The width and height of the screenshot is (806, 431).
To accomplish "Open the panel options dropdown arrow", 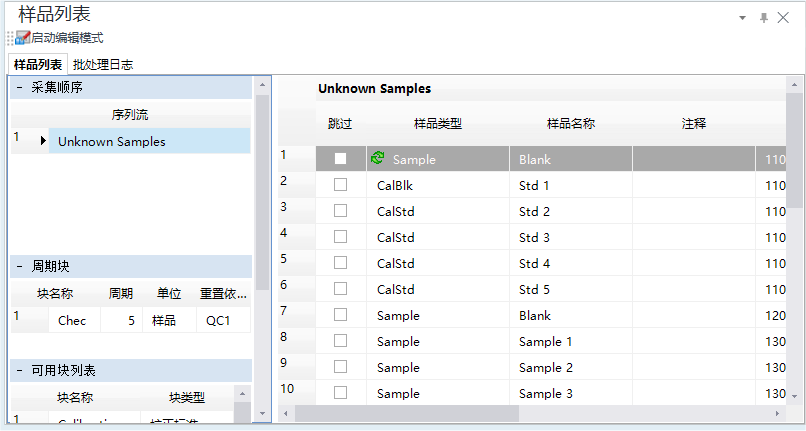I will pyautogui.click(x=742, y=18).
